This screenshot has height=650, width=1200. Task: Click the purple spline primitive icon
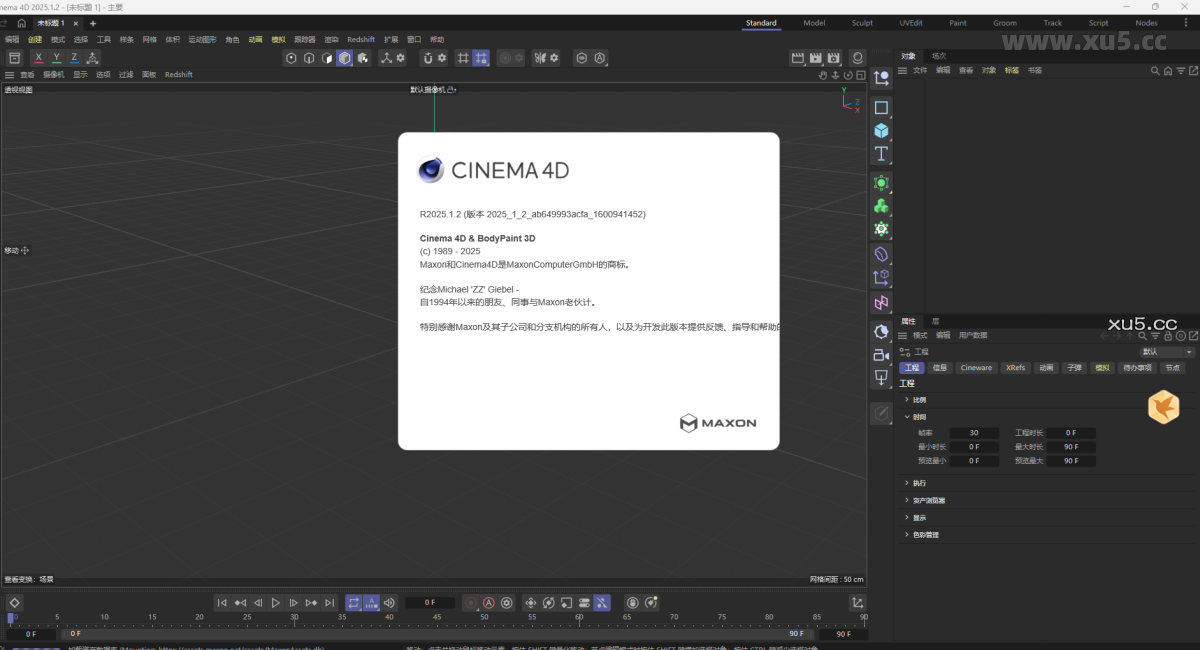point(881,253)
